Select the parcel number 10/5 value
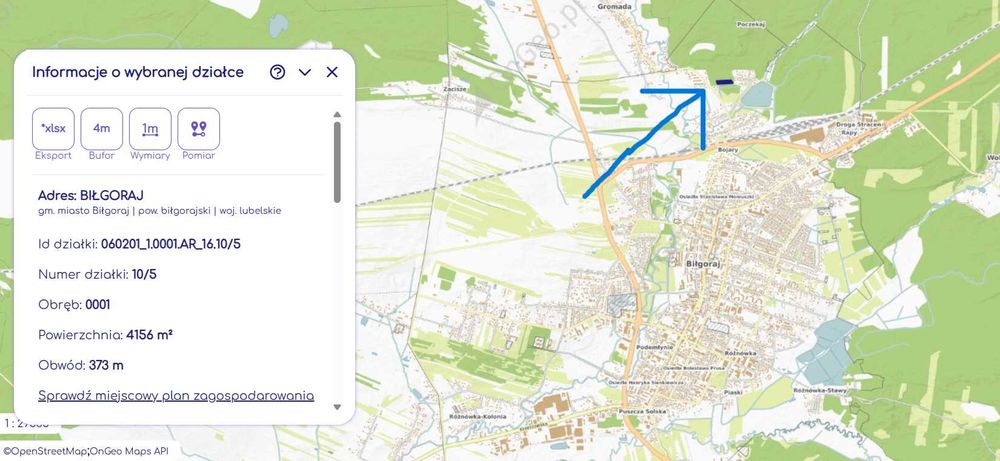The image size is (1000, 461). [x=143, y=275]
